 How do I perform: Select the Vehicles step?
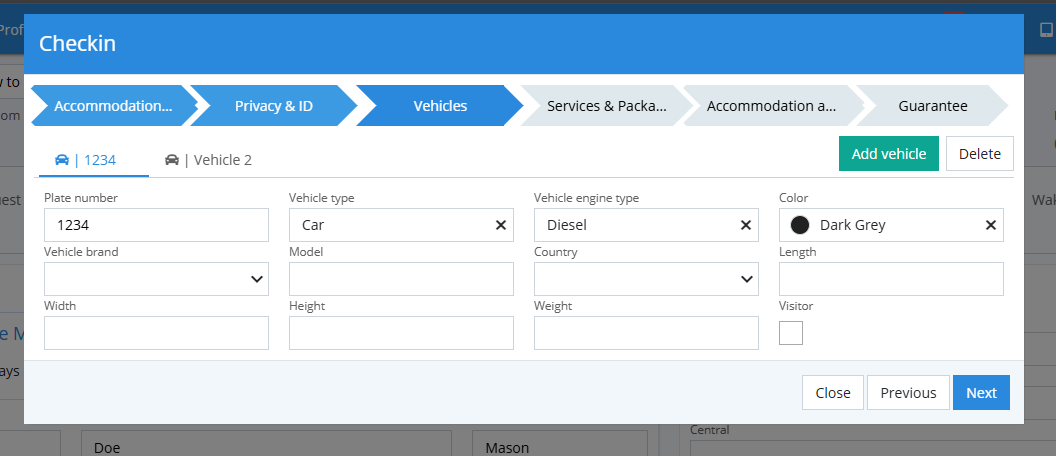(440, 106)
